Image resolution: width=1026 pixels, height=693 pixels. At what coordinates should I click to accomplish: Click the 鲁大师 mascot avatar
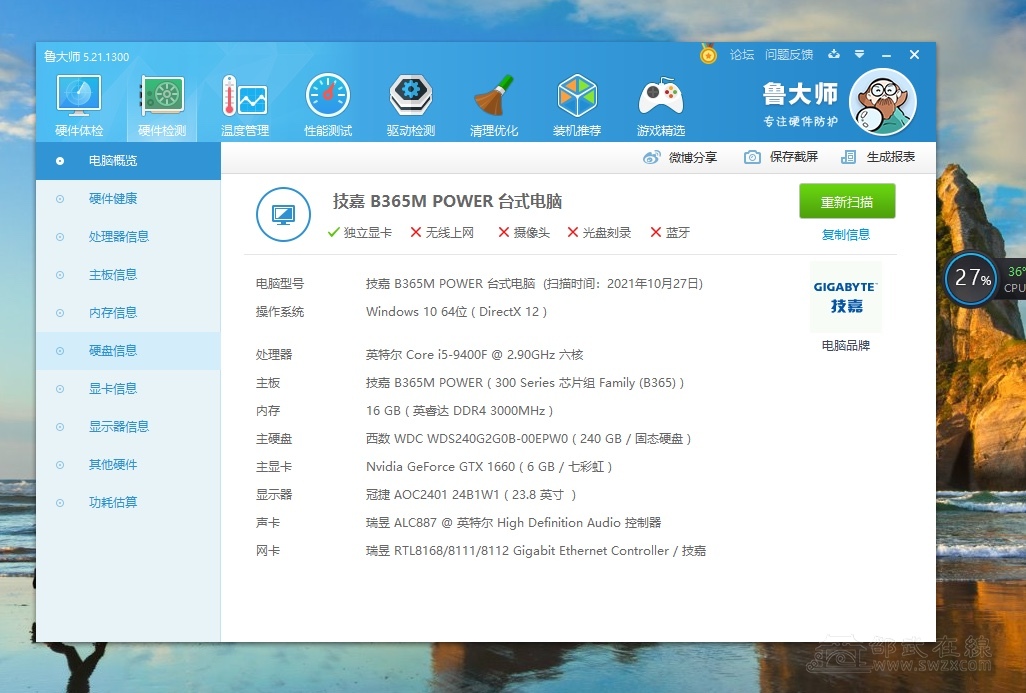pyautogui.click(x=883, y=102)
